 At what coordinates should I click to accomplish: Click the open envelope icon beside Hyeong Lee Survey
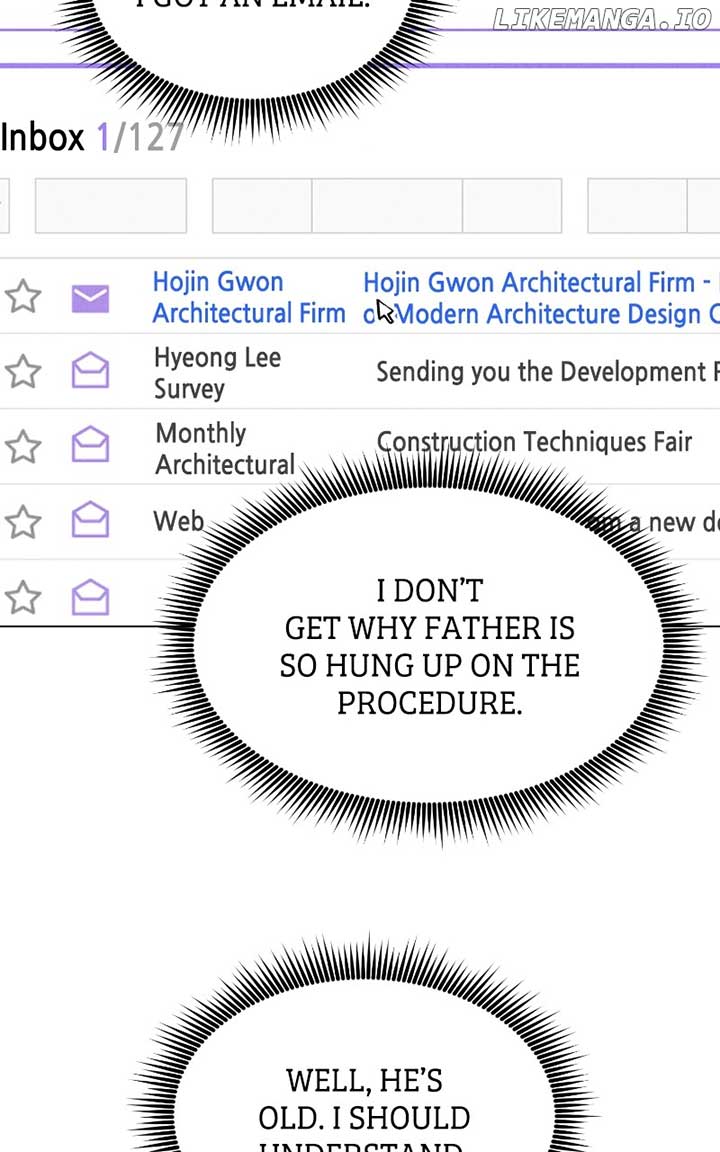[x=90, y=372]
